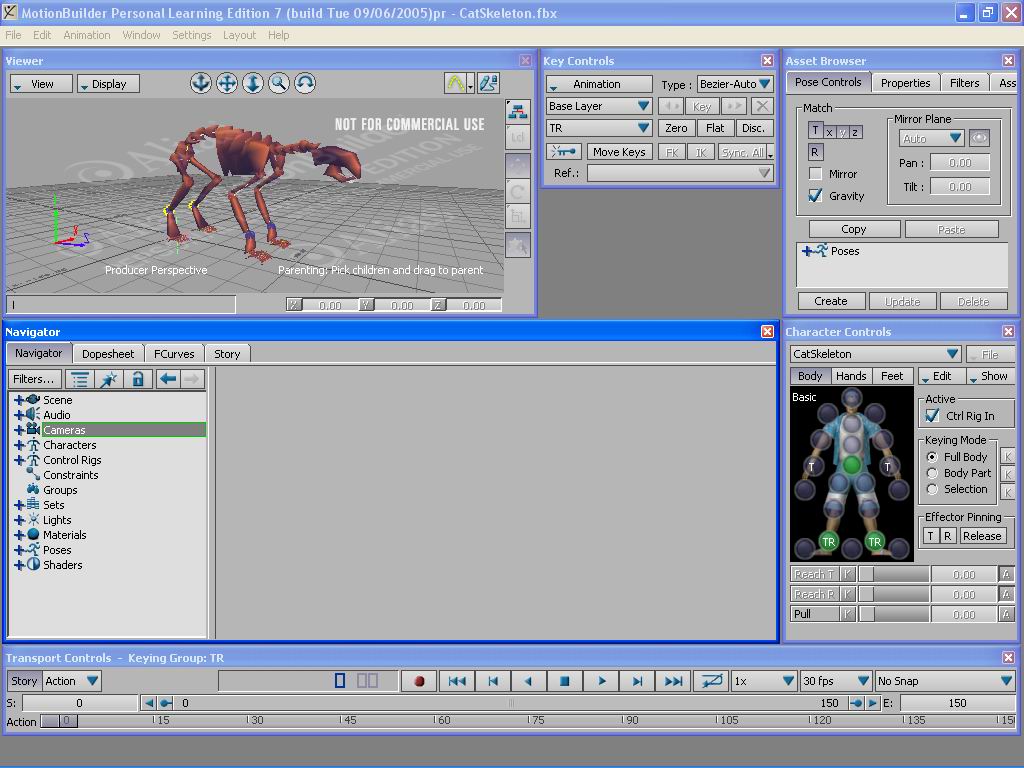Pick the Viewer zoom magnifier tool
This screenshot has height=768, width=1024.
tap(279, 83)
